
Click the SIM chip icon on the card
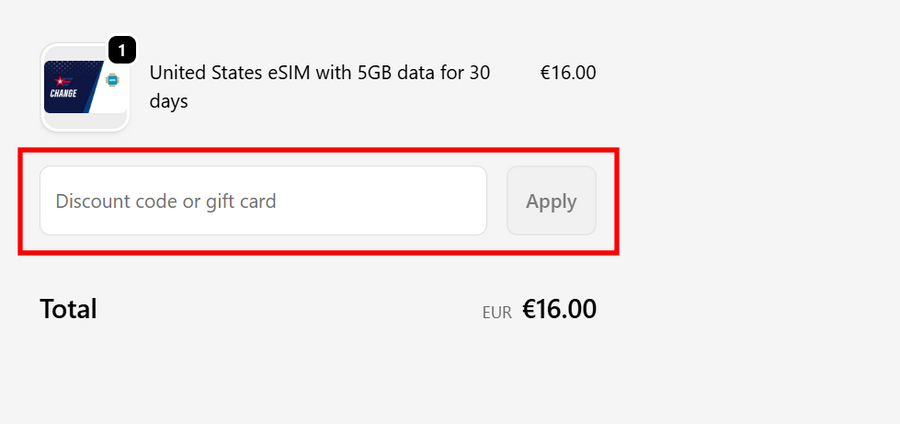pos(112,80)
